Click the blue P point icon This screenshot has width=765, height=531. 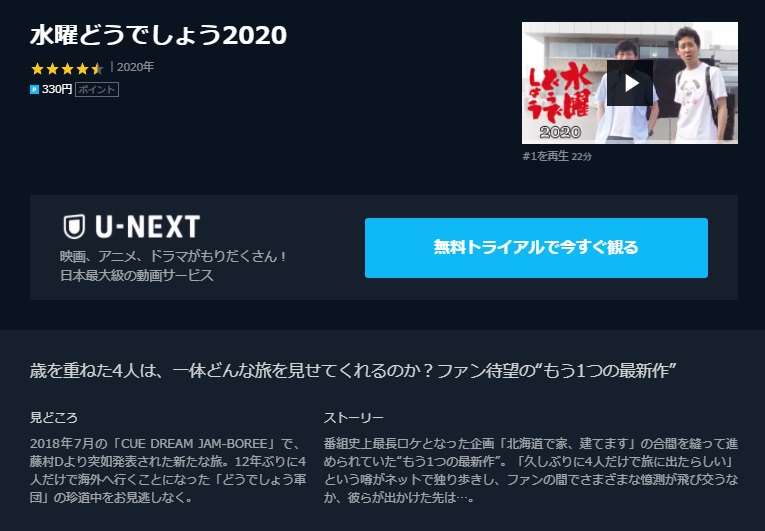click(x=34, y=89)
